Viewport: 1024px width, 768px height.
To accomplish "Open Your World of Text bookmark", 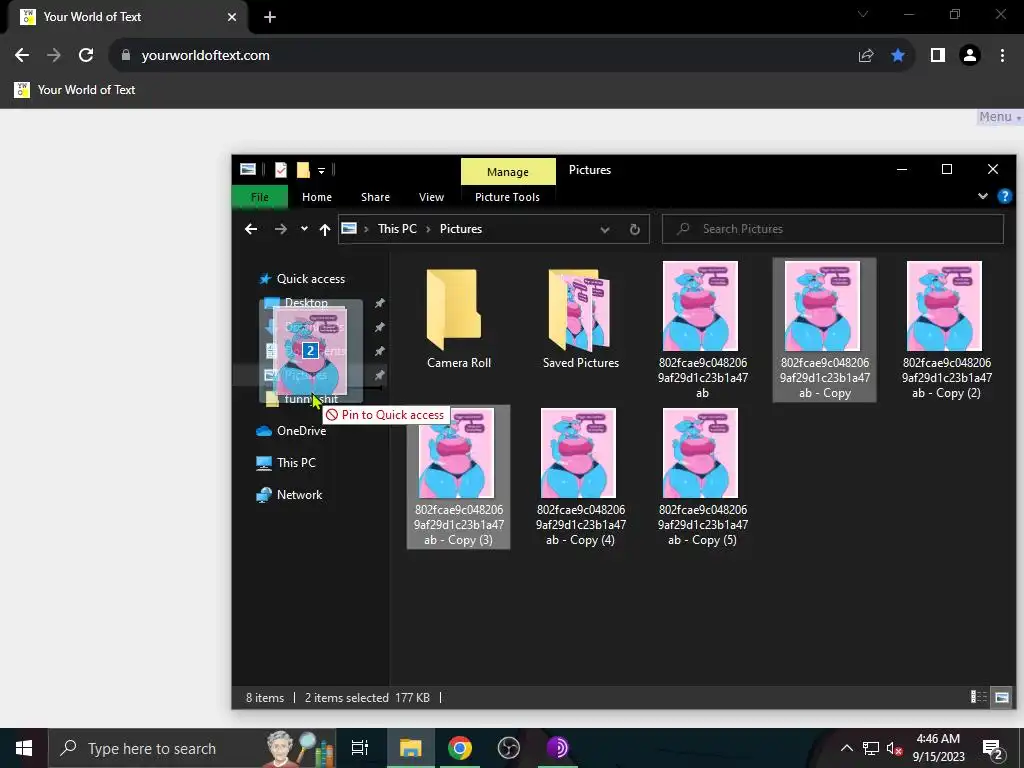I will tap(74, 89).
